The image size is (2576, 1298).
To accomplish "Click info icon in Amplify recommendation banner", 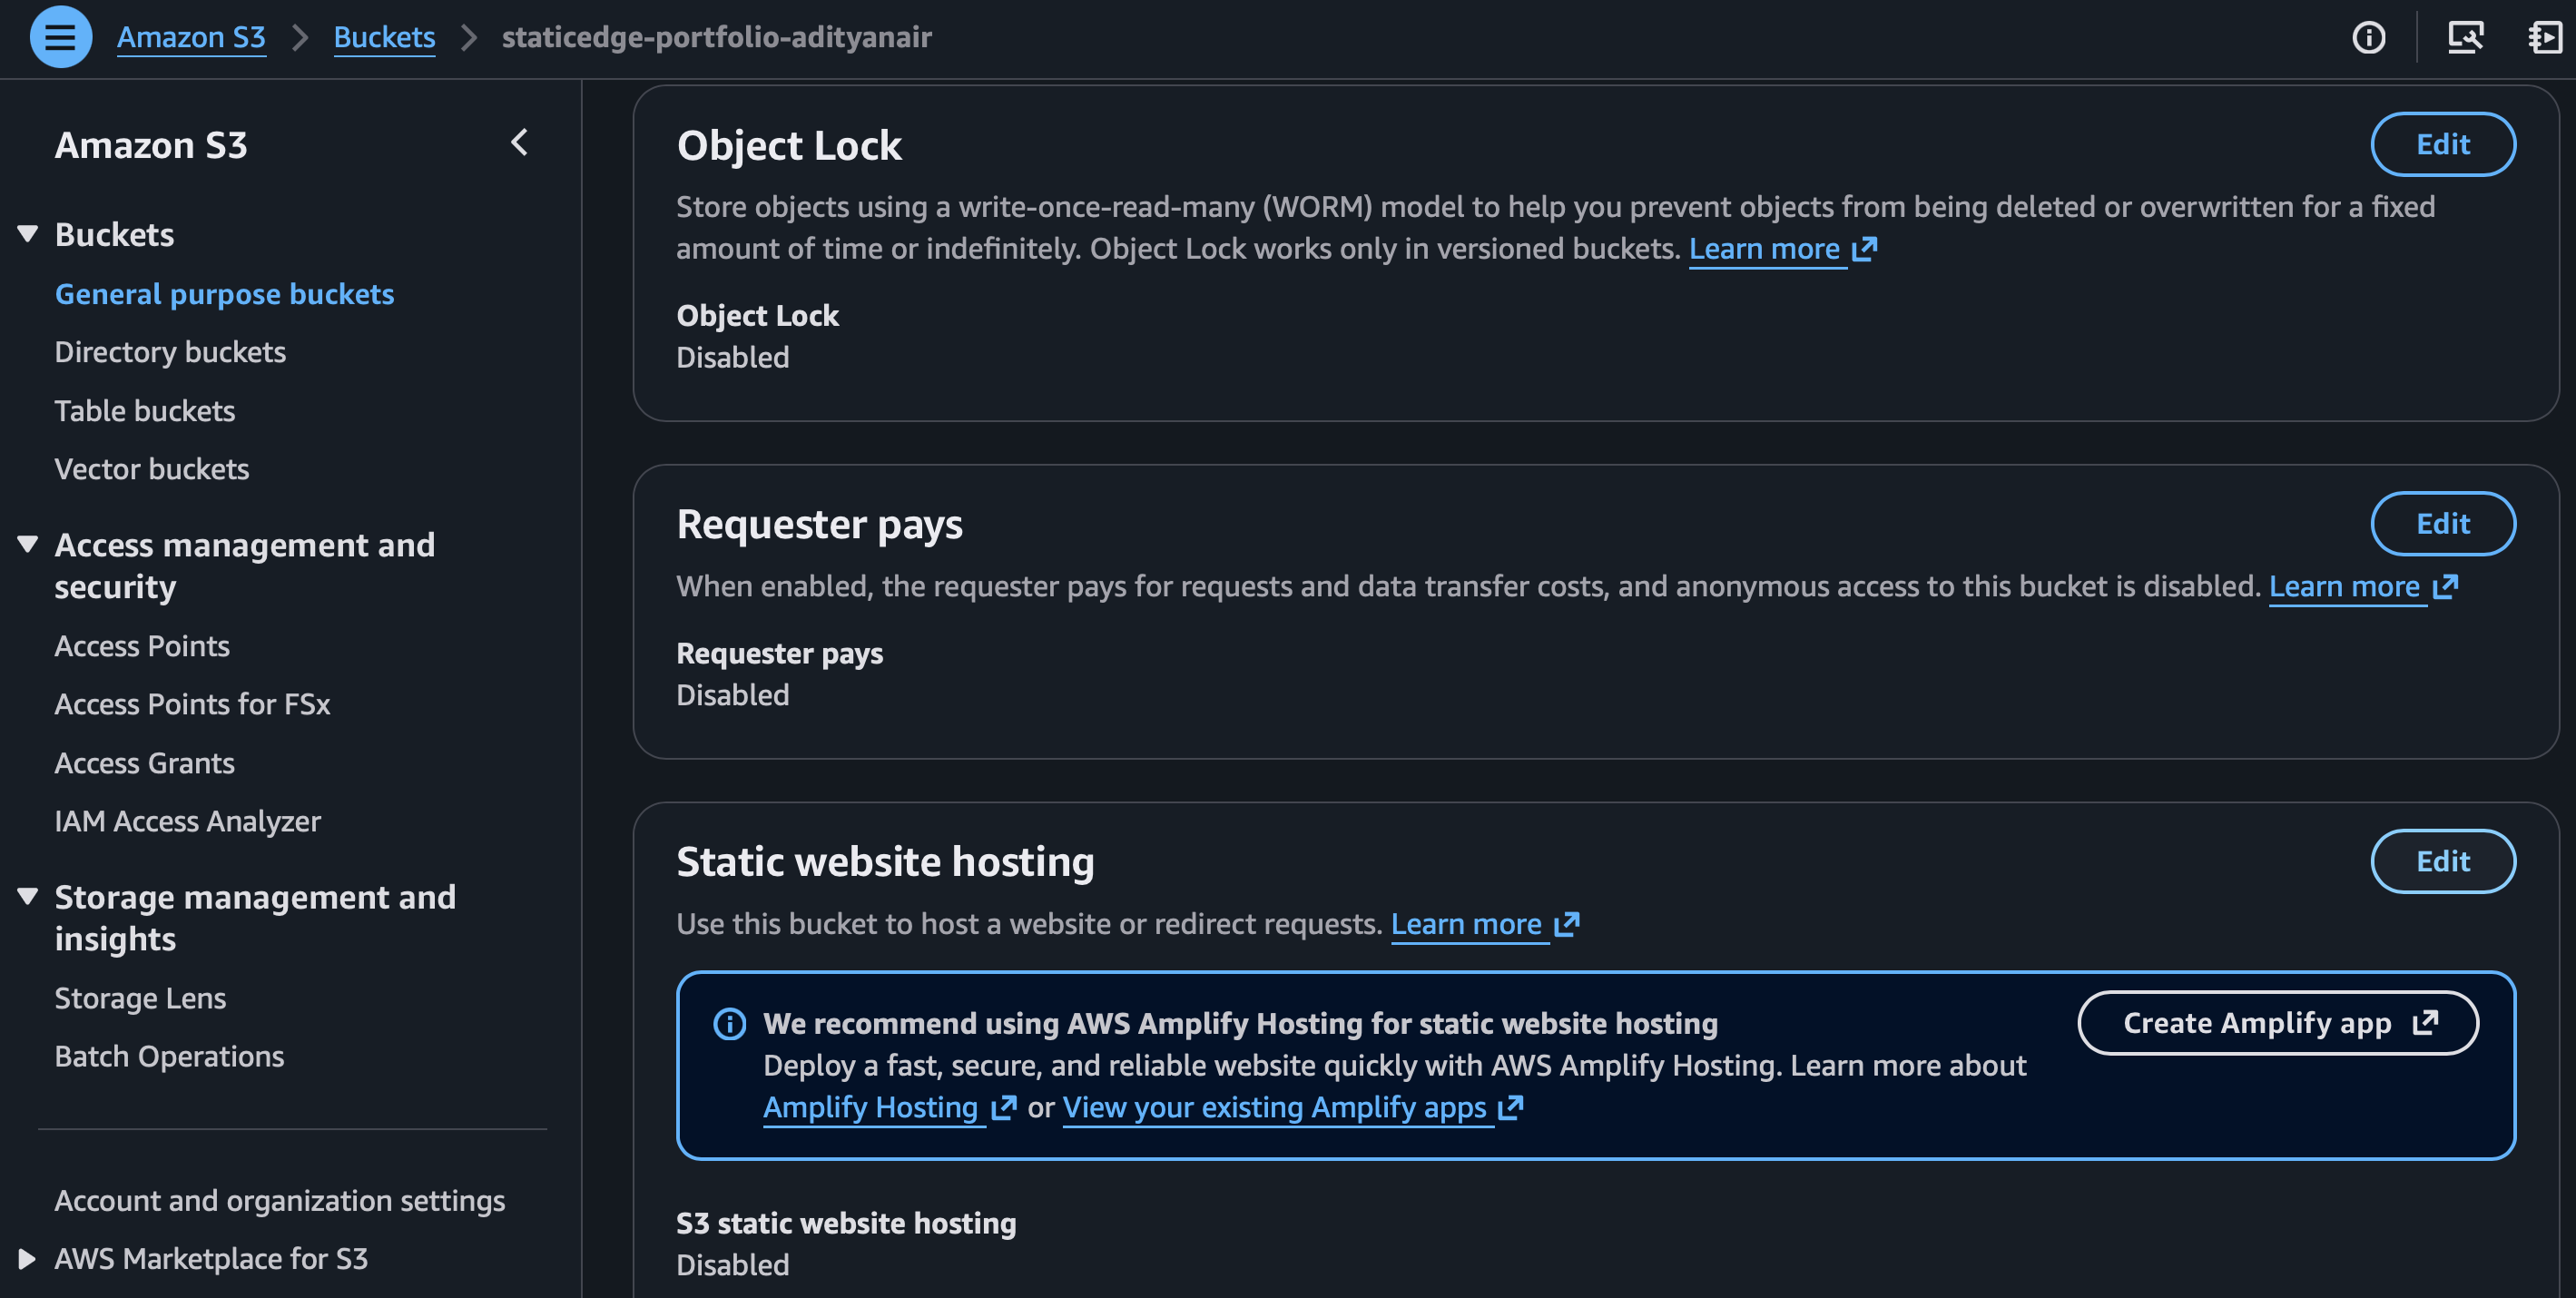I will coord(729,1024).
